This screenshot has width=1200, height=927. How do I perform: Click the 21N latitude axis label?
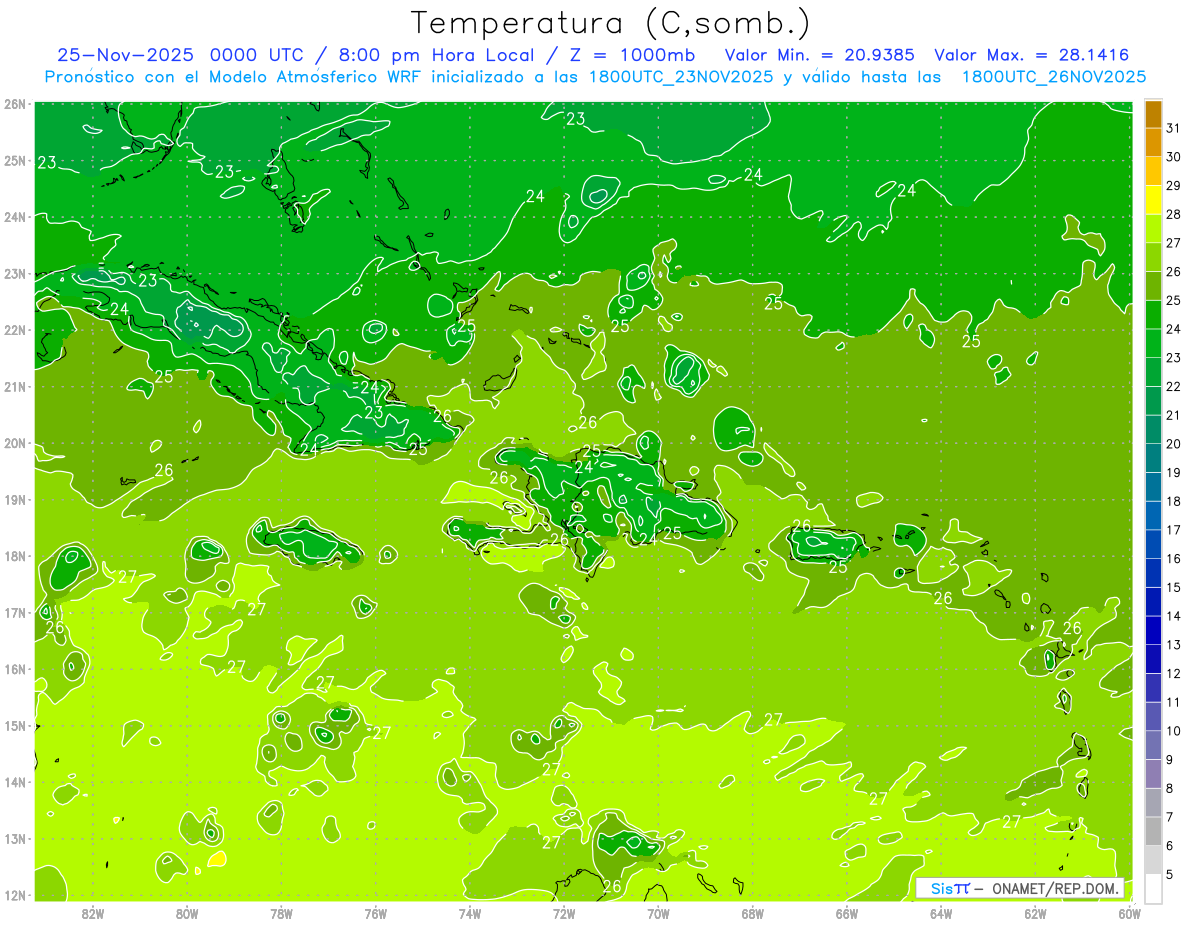[16, 386]
